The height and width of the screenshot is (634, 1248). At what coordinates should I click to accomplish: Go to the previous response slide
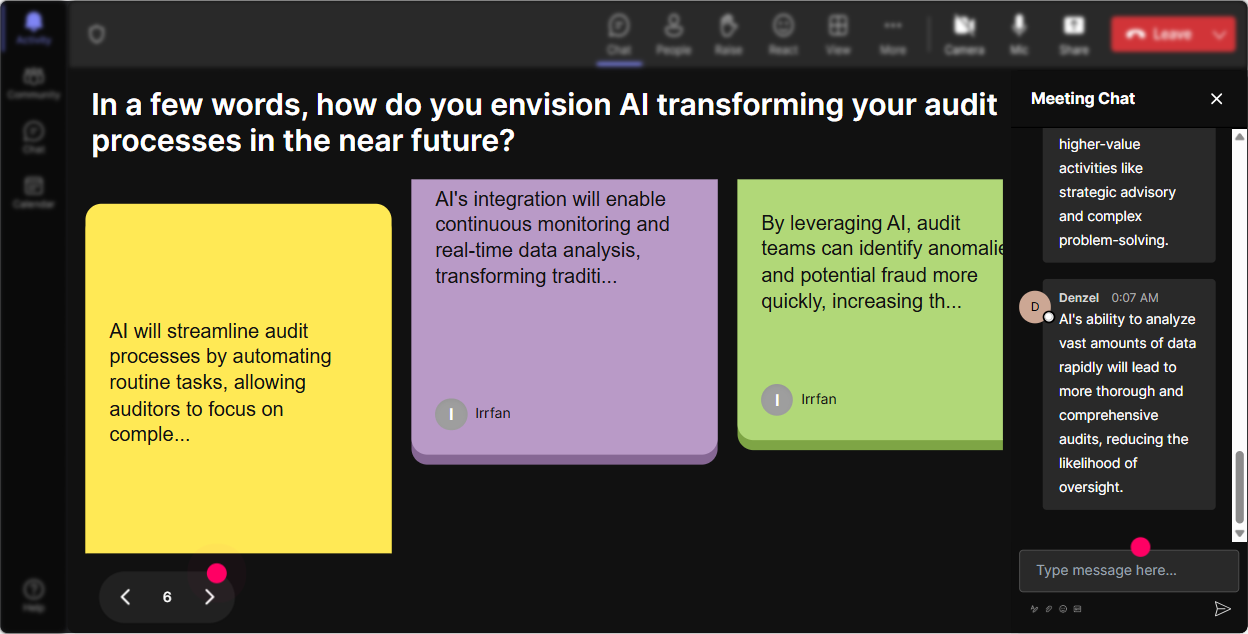tap(125, 597)
